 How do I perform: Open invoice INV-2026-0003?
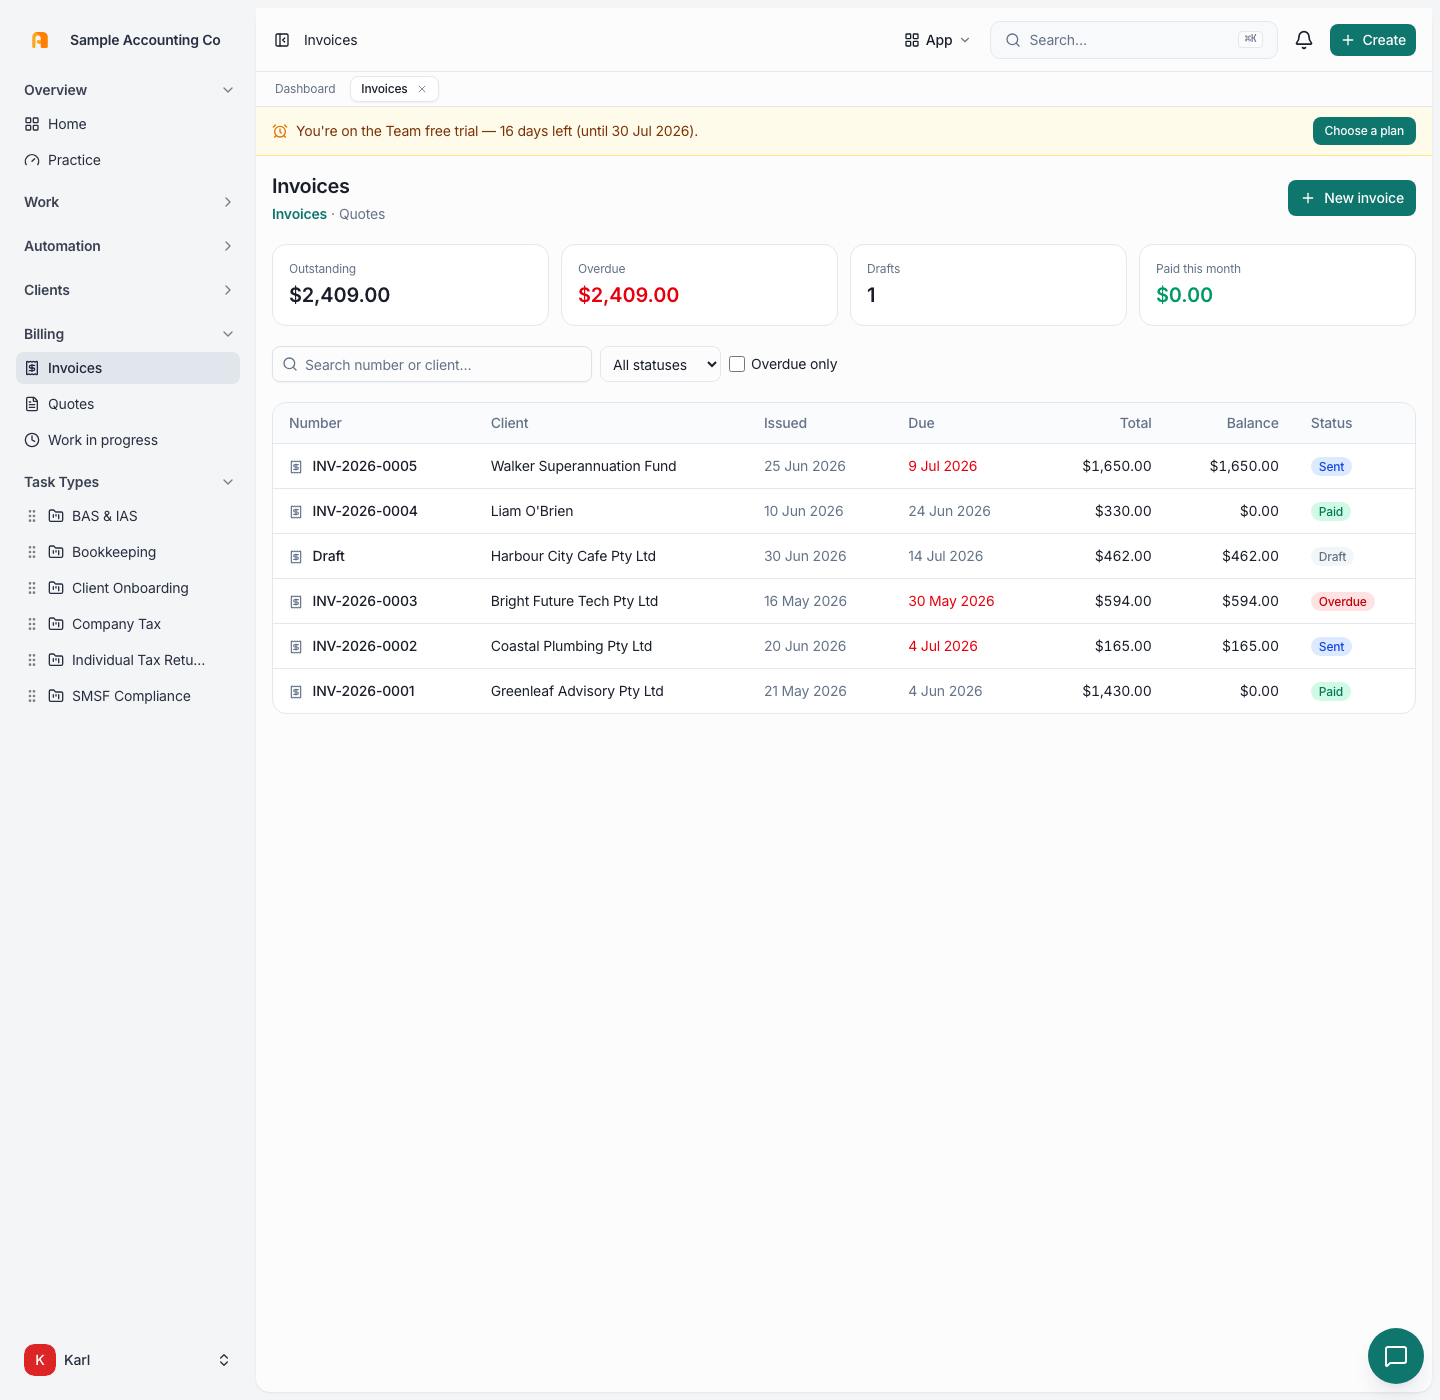364,601
